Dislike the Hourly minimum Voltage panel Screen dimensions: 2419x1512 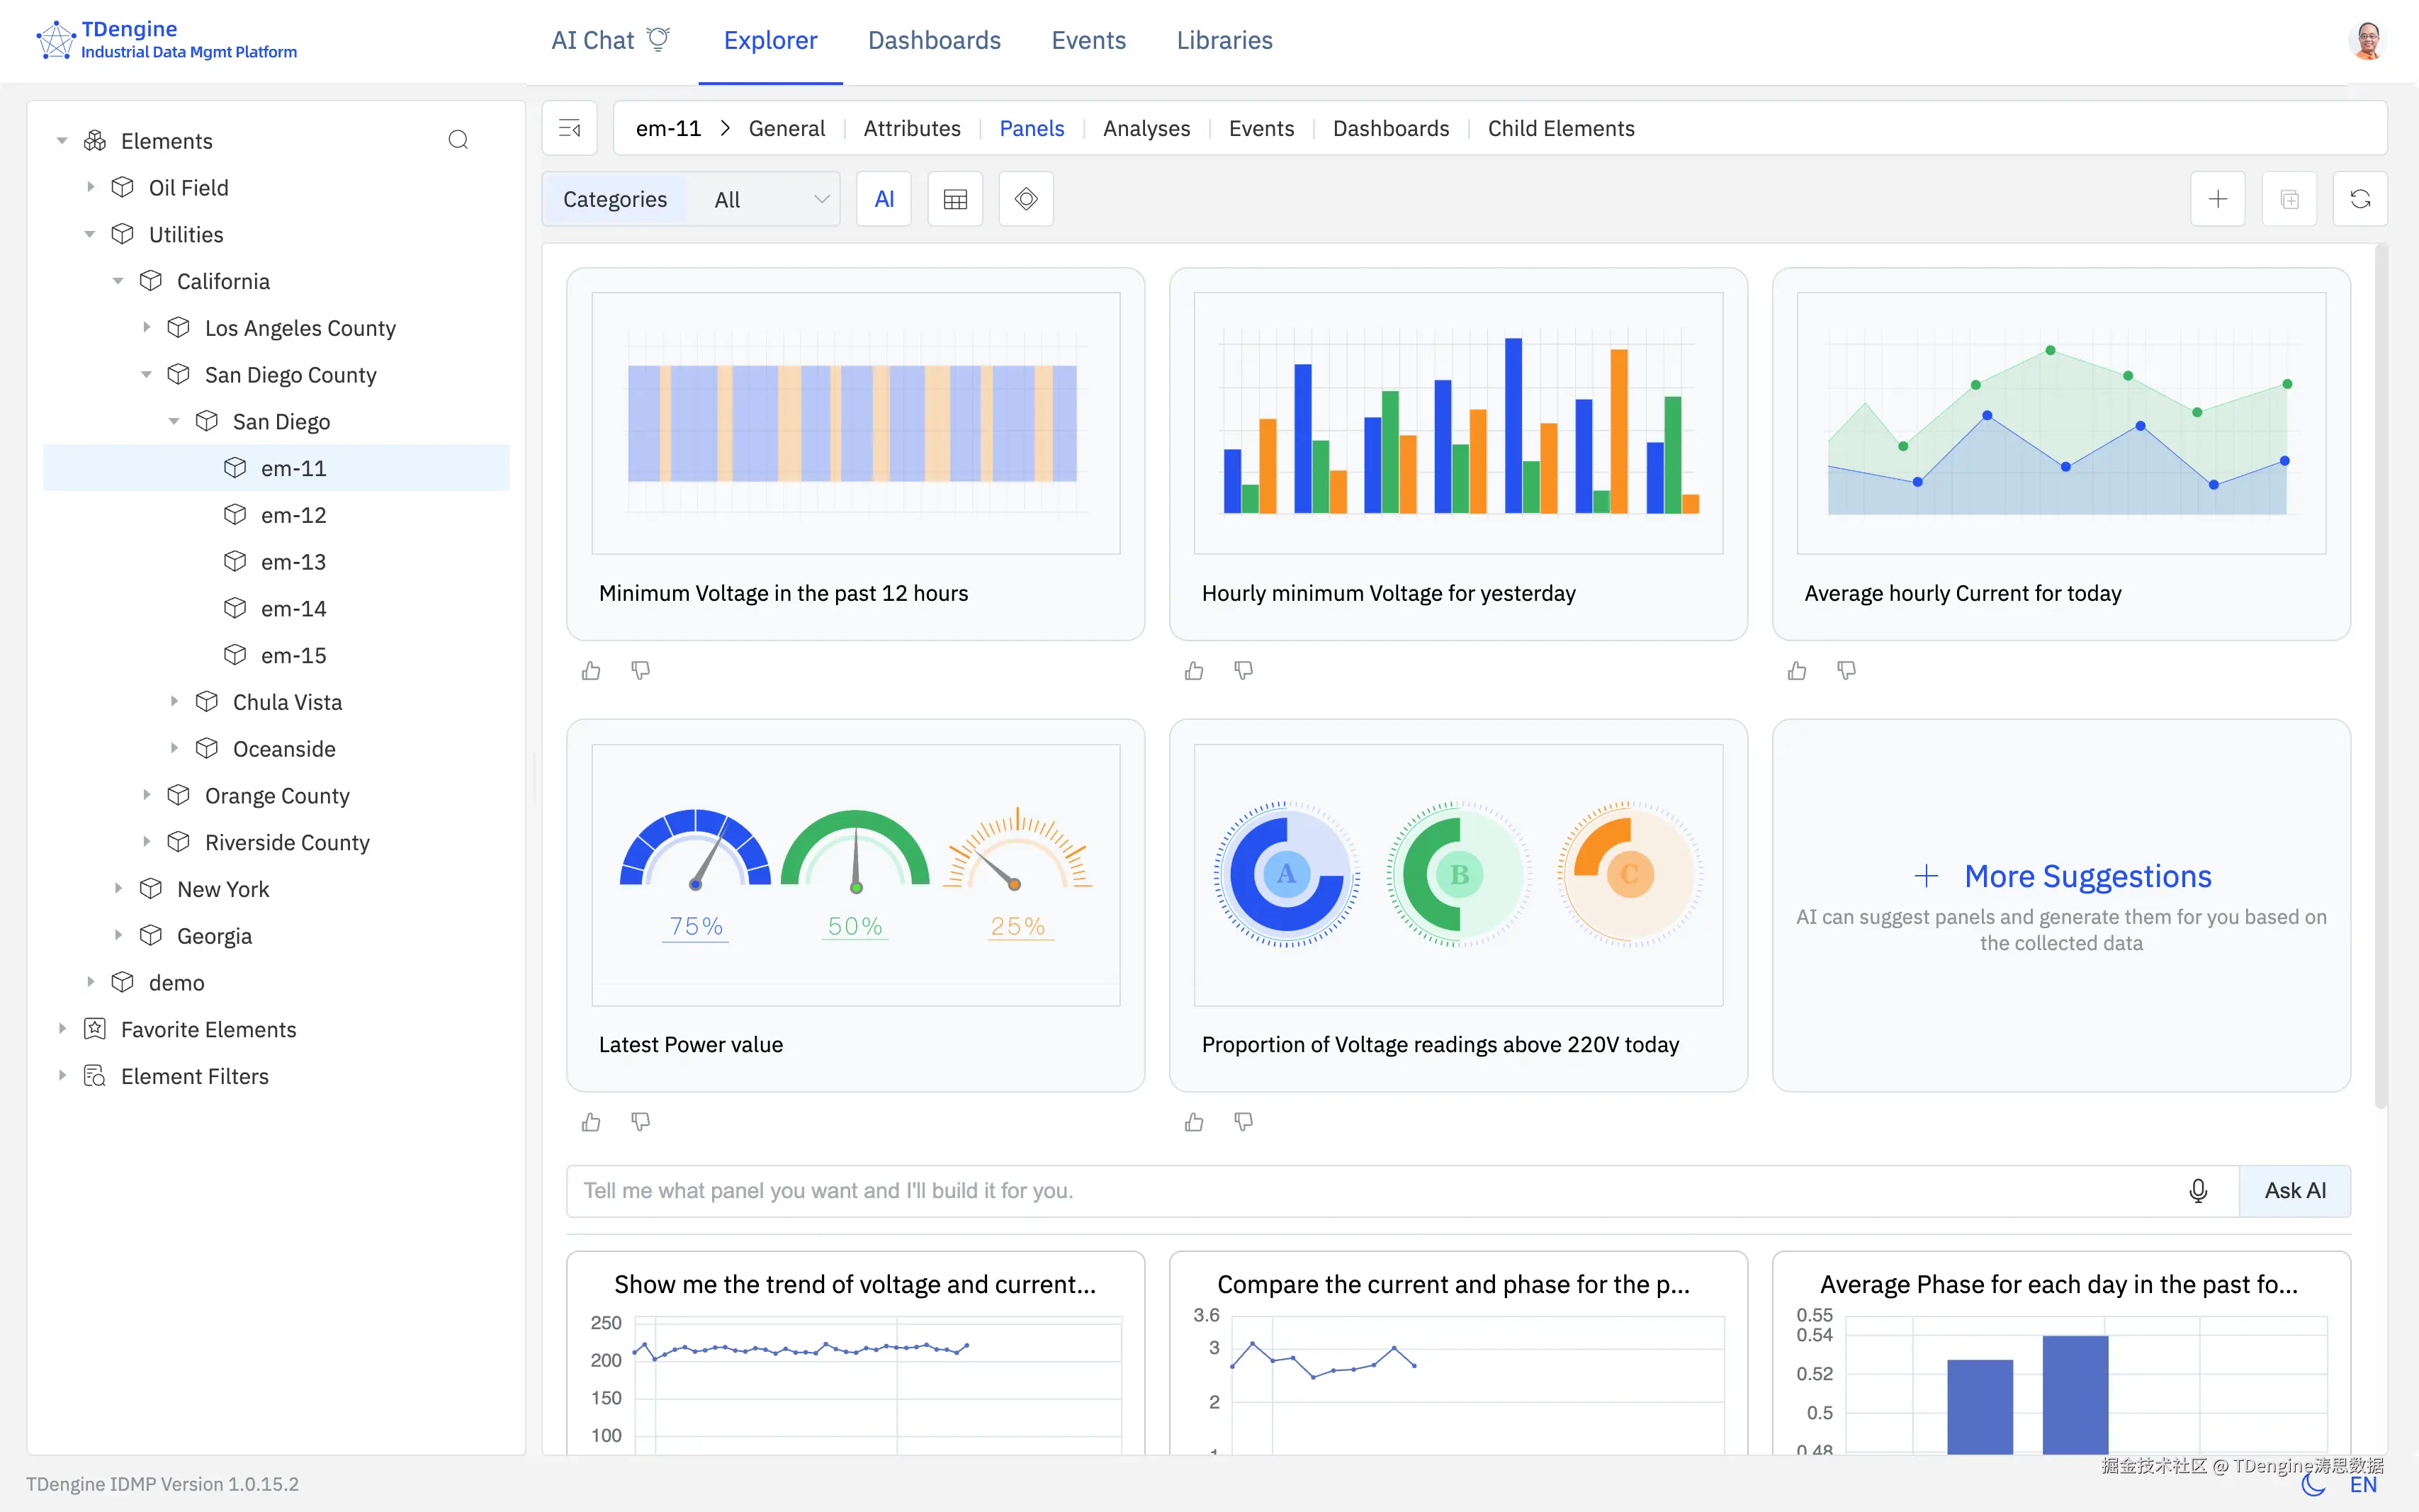(1243, 670)
